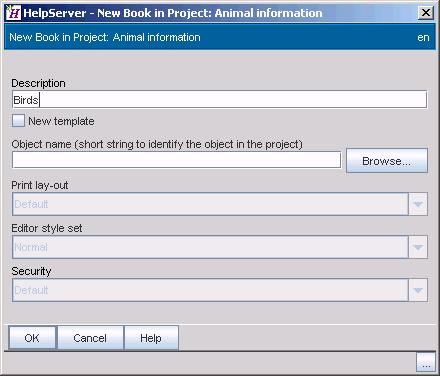Open Browse for object name
This screenshot has height=376, width=440.
(x=387, y=161)
